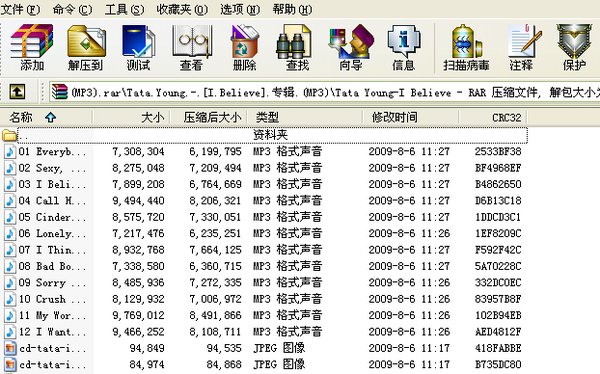The height and width of the screenshot is (374, 600).
Task: Click CRC32 value 418FABBE
Action: pos(498,348)
